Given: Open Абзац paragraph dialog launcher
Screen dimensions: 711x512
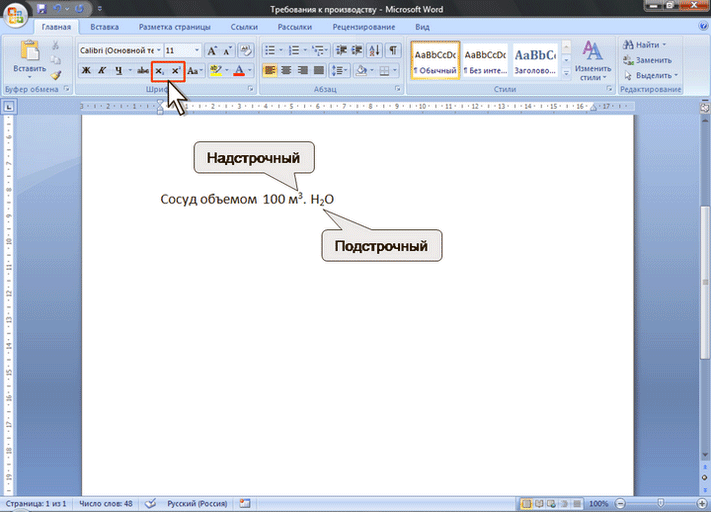Looking at the screenshot, I should click(398, 89).
